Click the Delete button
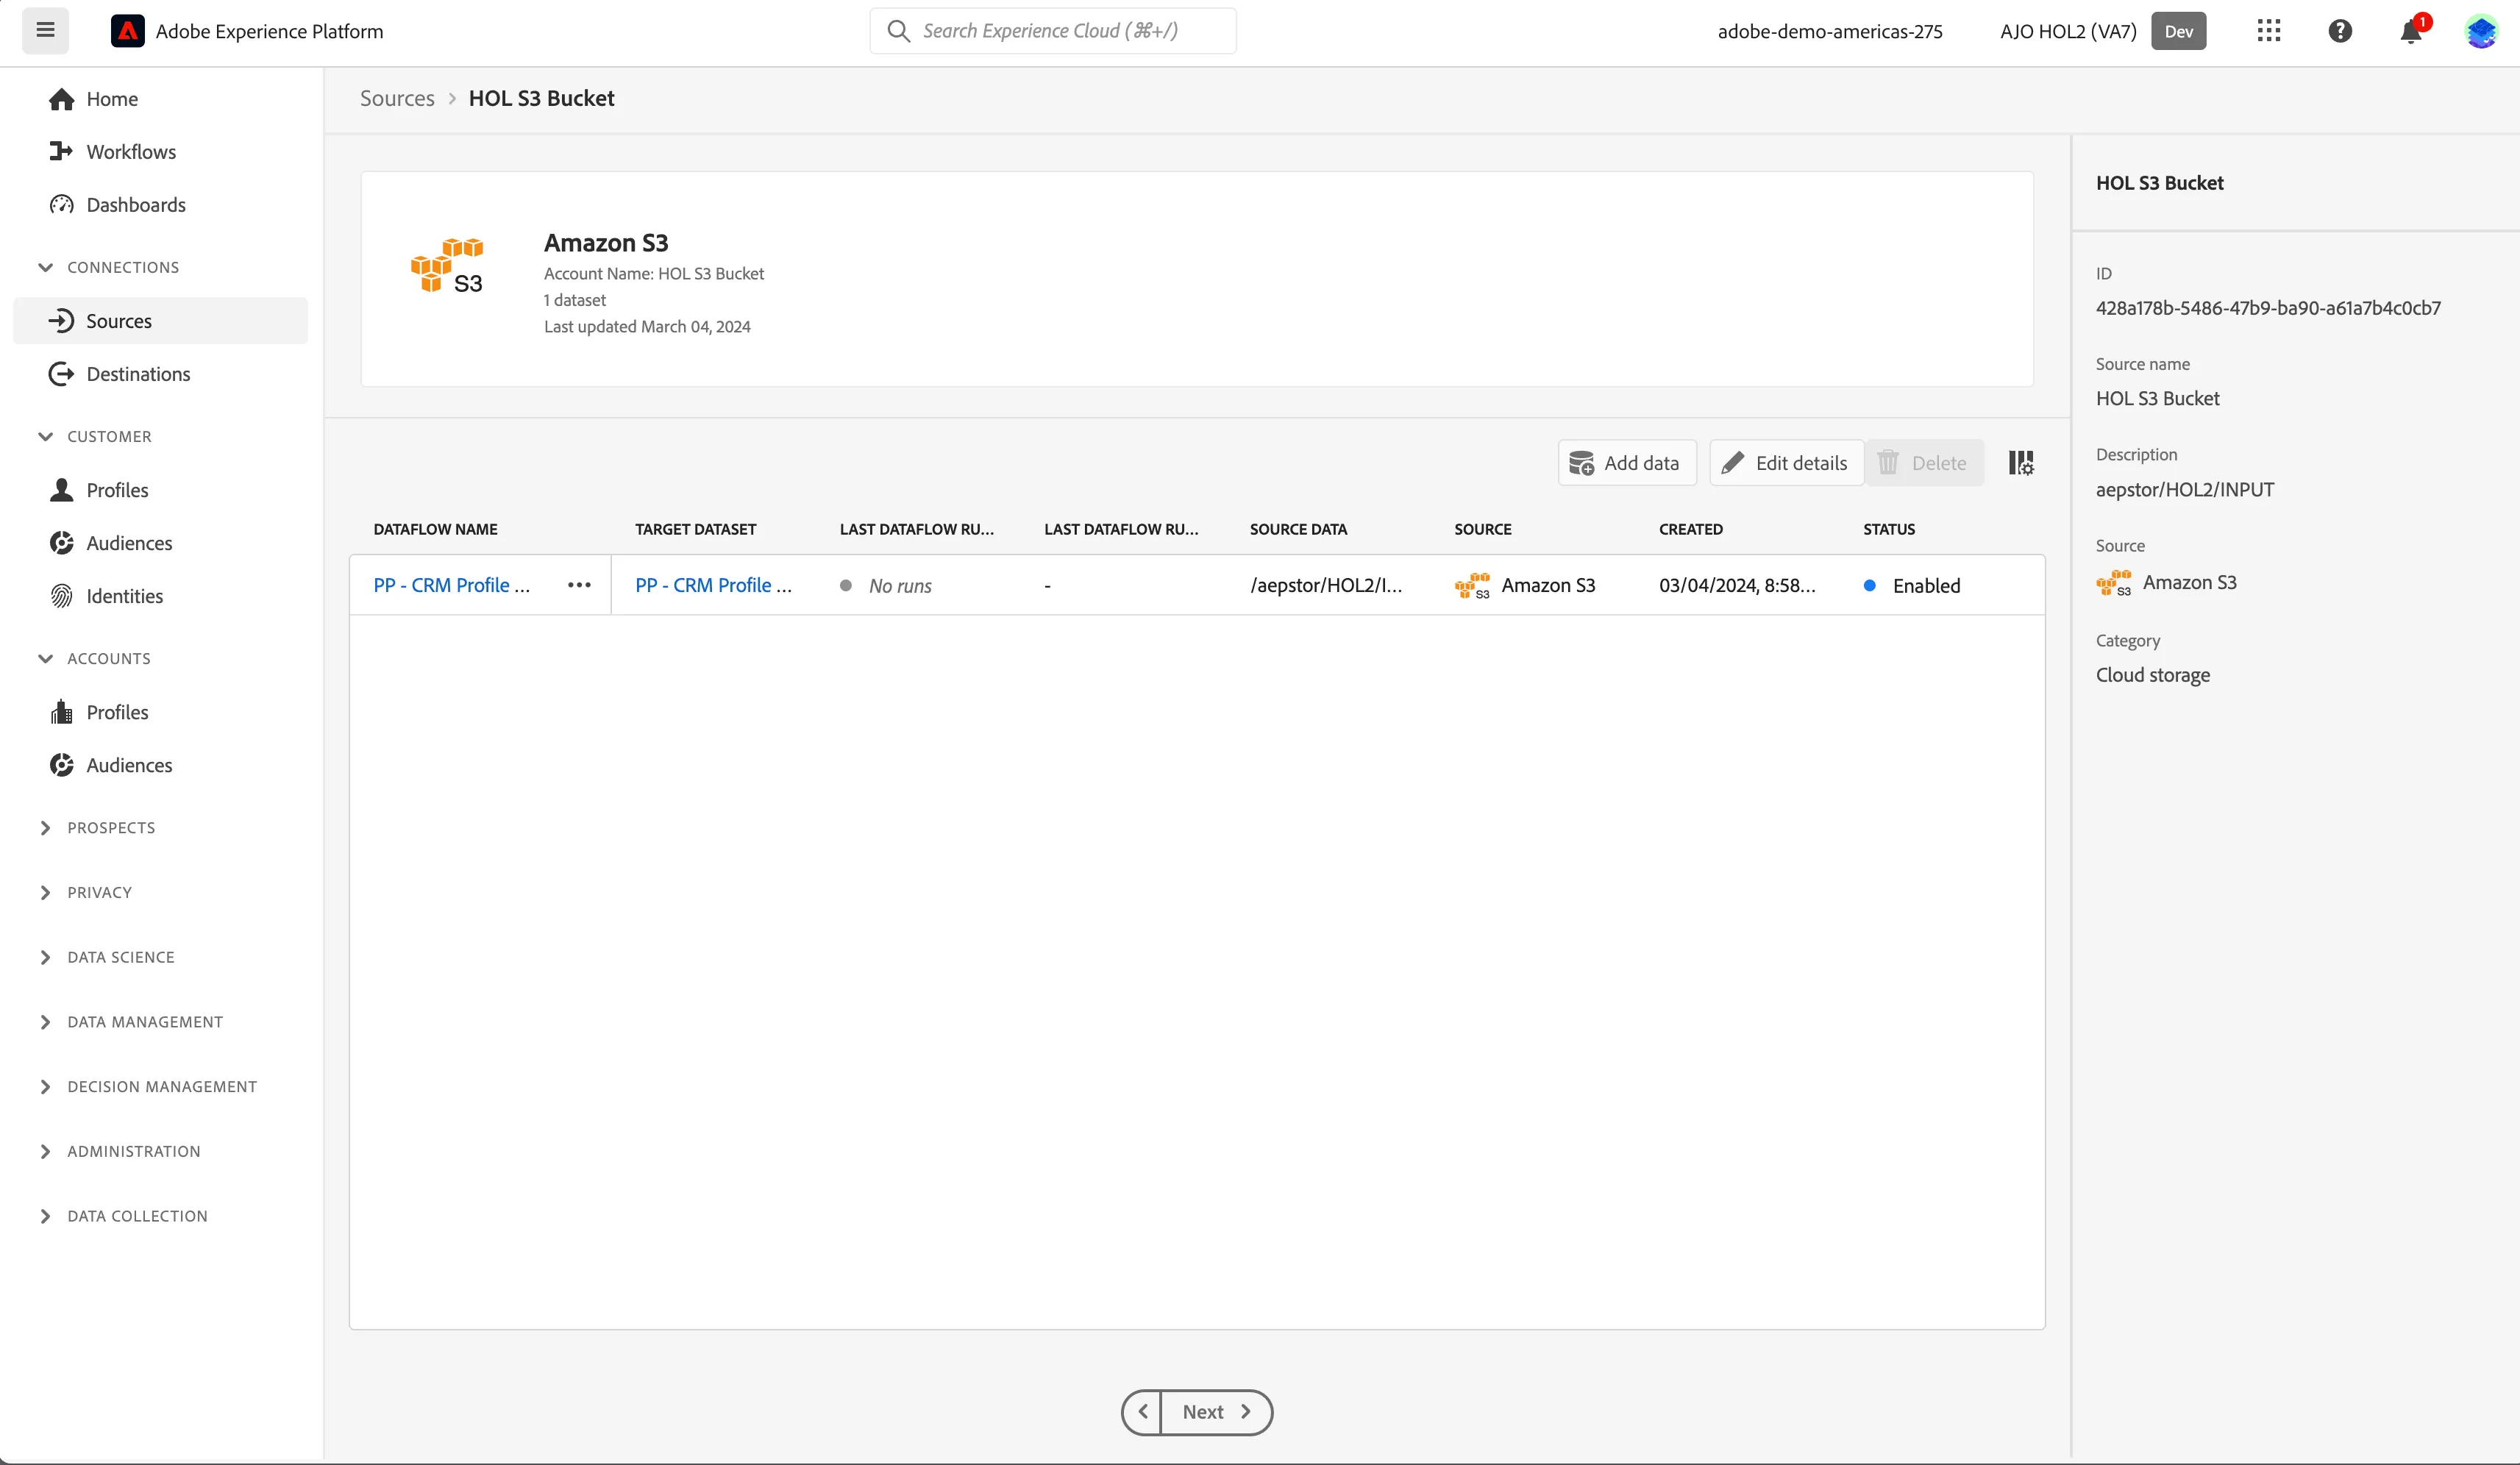Viewport: 2520px width, 1465px height. pos(1924,463)
